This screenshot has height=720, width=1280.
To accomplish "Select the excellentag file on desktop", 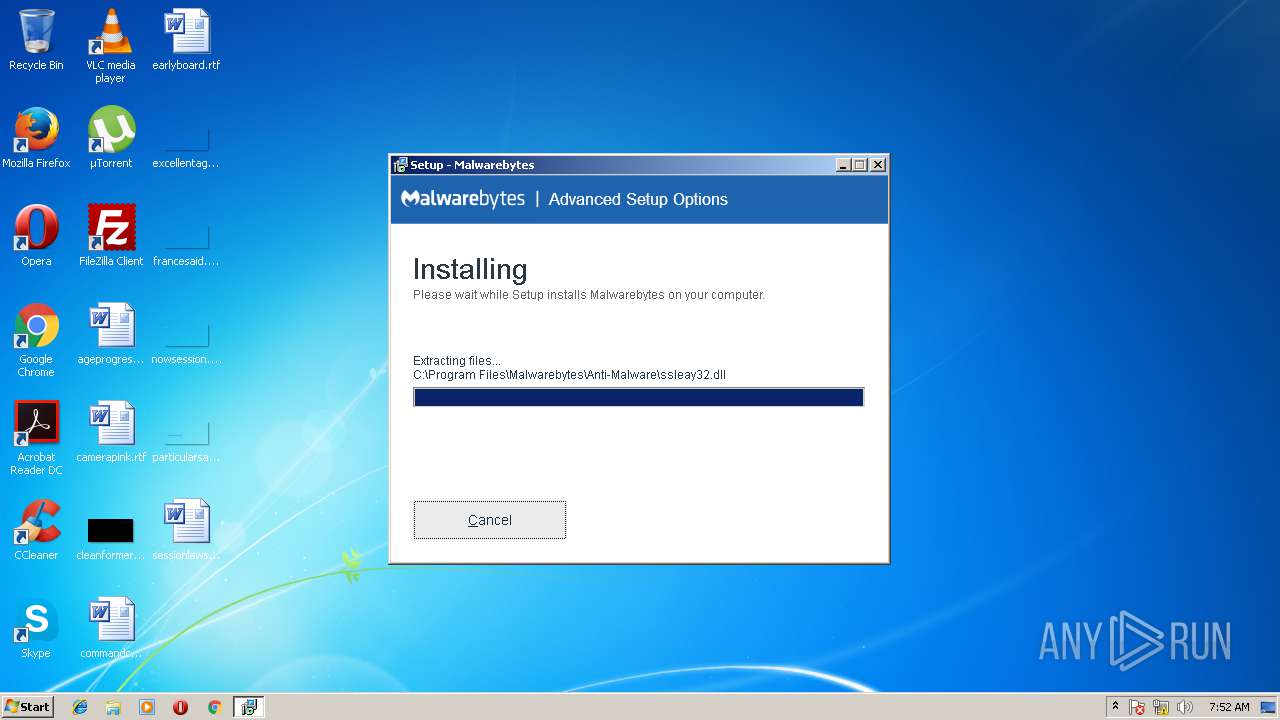I will (186, 147).
